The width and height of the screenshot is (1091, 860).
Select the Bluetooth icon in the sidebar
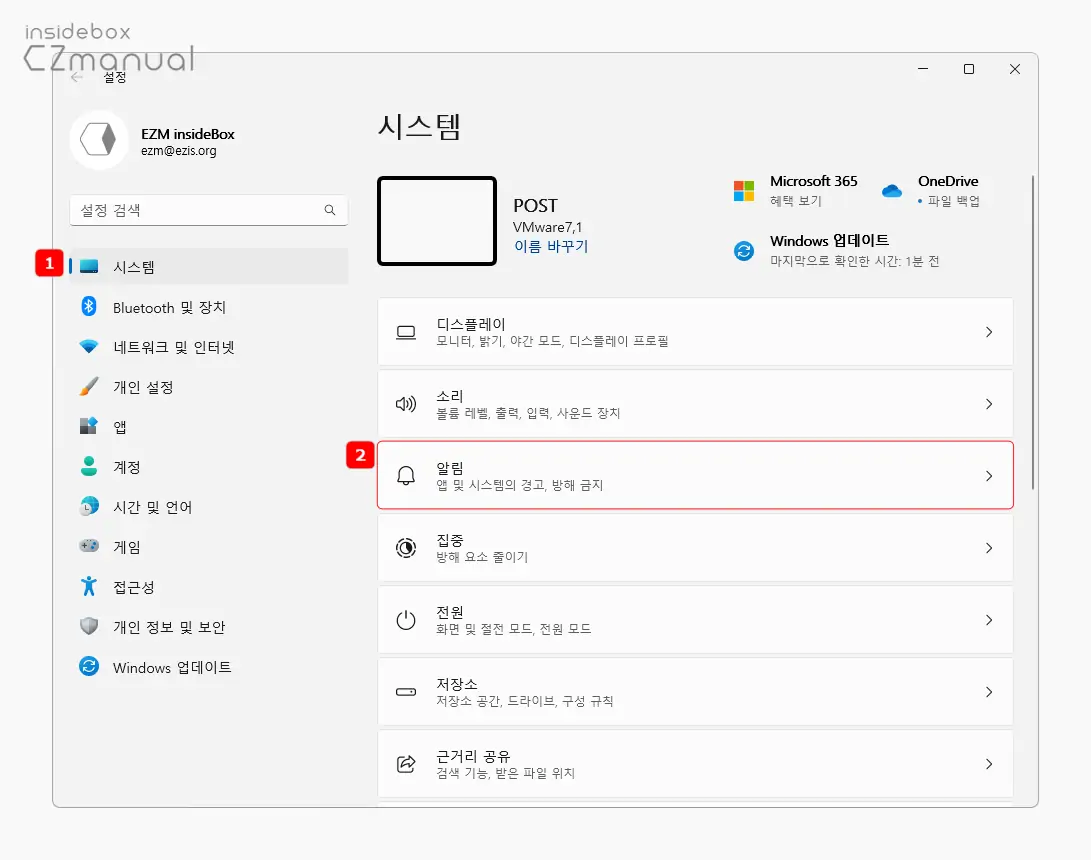[88, 307]
